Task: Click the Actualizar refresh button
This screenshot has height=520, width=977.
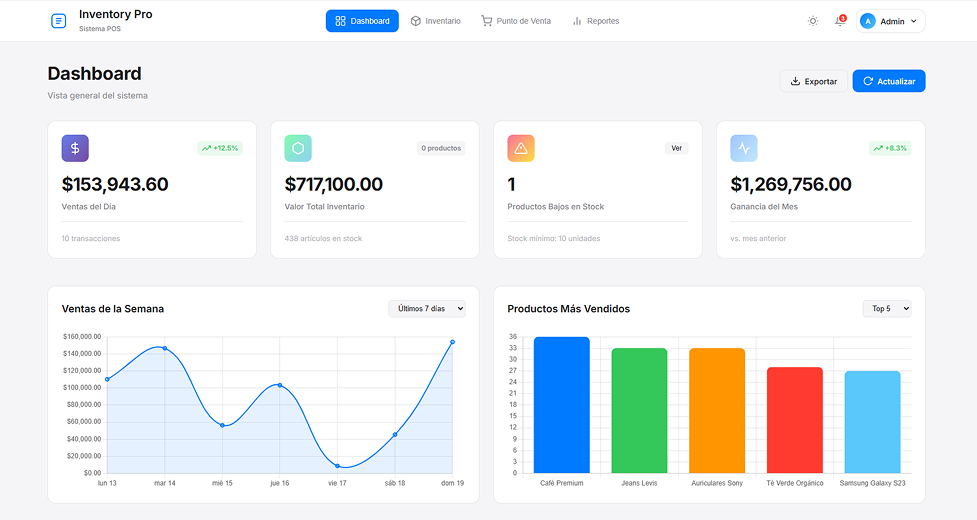Action: (888, 81)
